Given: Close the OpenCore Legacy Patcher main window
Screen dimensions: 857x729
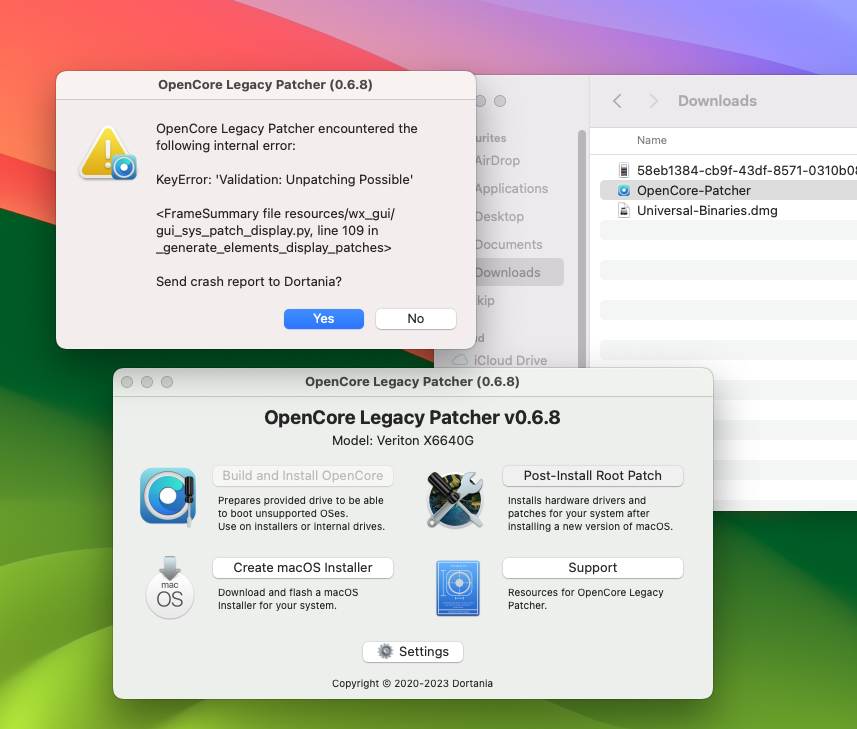Looking at the screenshot, I should (x=127, y=382).
